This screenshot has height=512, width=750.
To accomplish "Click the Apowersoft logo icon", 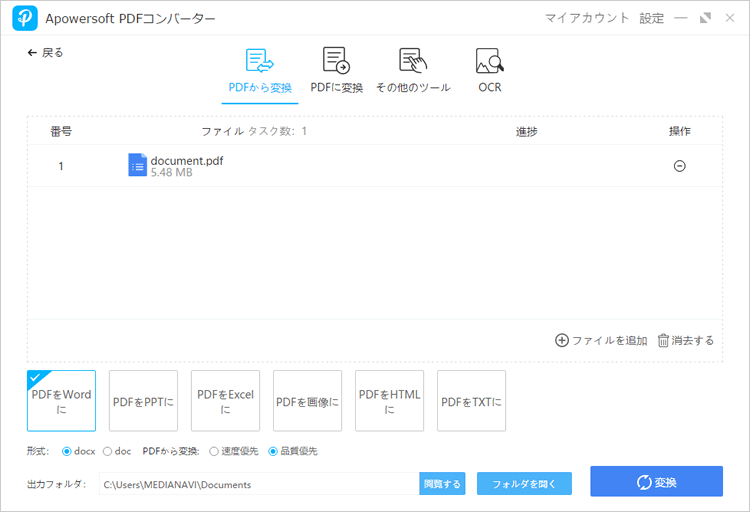I will (x=25, y=18).
